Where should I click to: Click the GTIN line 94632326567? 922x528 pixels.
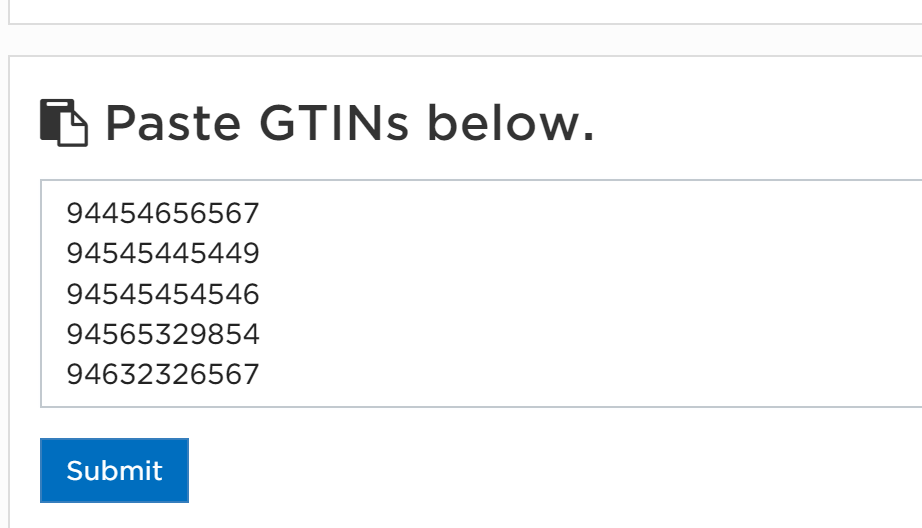pos(162,375)
